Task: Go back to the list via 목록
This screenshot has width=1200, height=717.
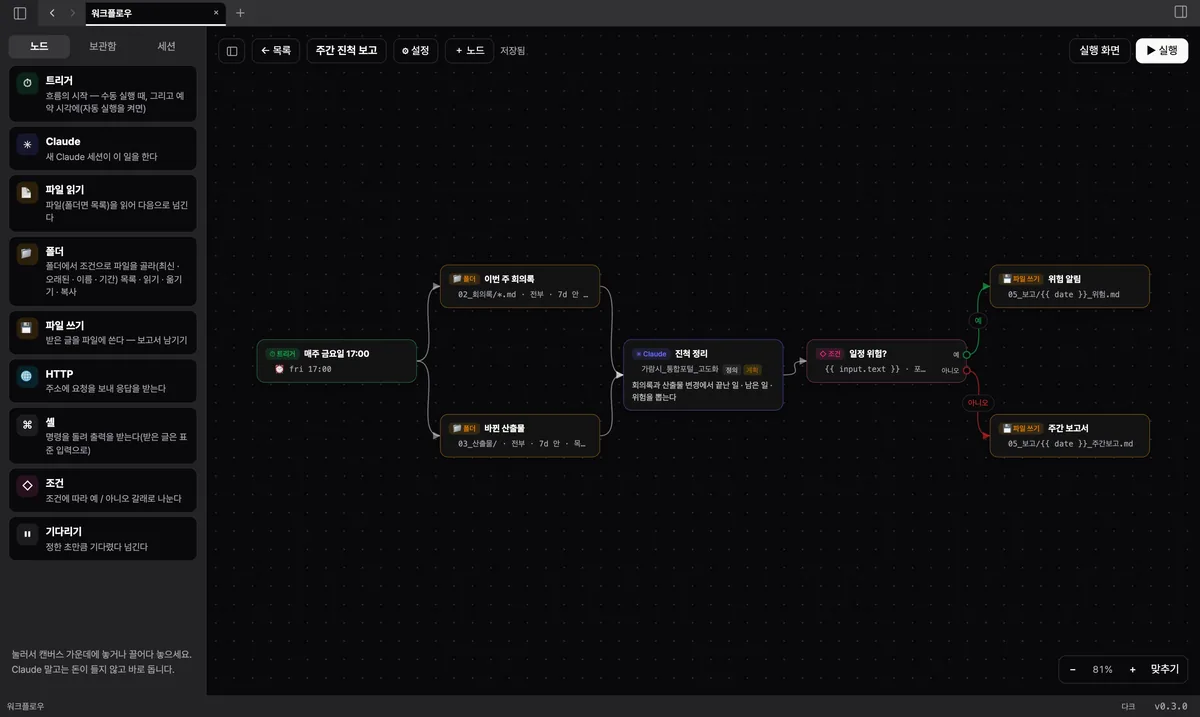Action: [276, 51]
